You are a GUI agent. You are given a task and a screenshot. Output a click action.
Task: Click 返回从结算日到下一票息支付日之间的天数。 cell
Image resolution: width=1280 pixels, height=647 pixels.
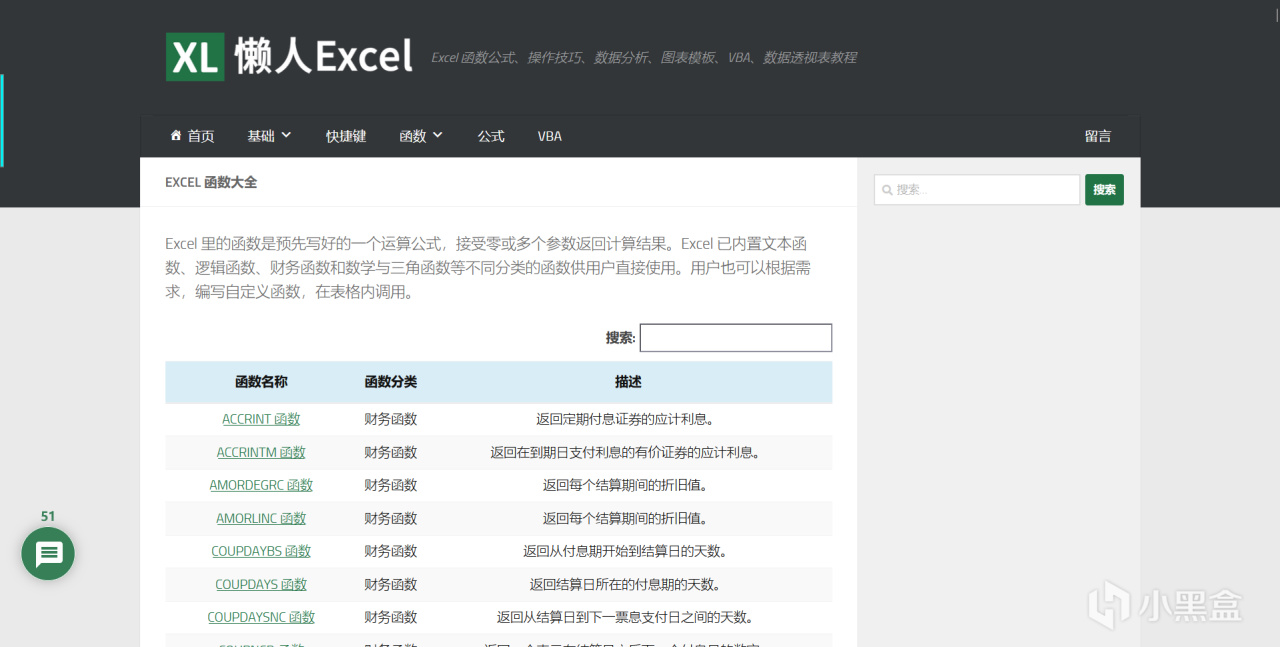pyautogui.click(x=628, y=617)
